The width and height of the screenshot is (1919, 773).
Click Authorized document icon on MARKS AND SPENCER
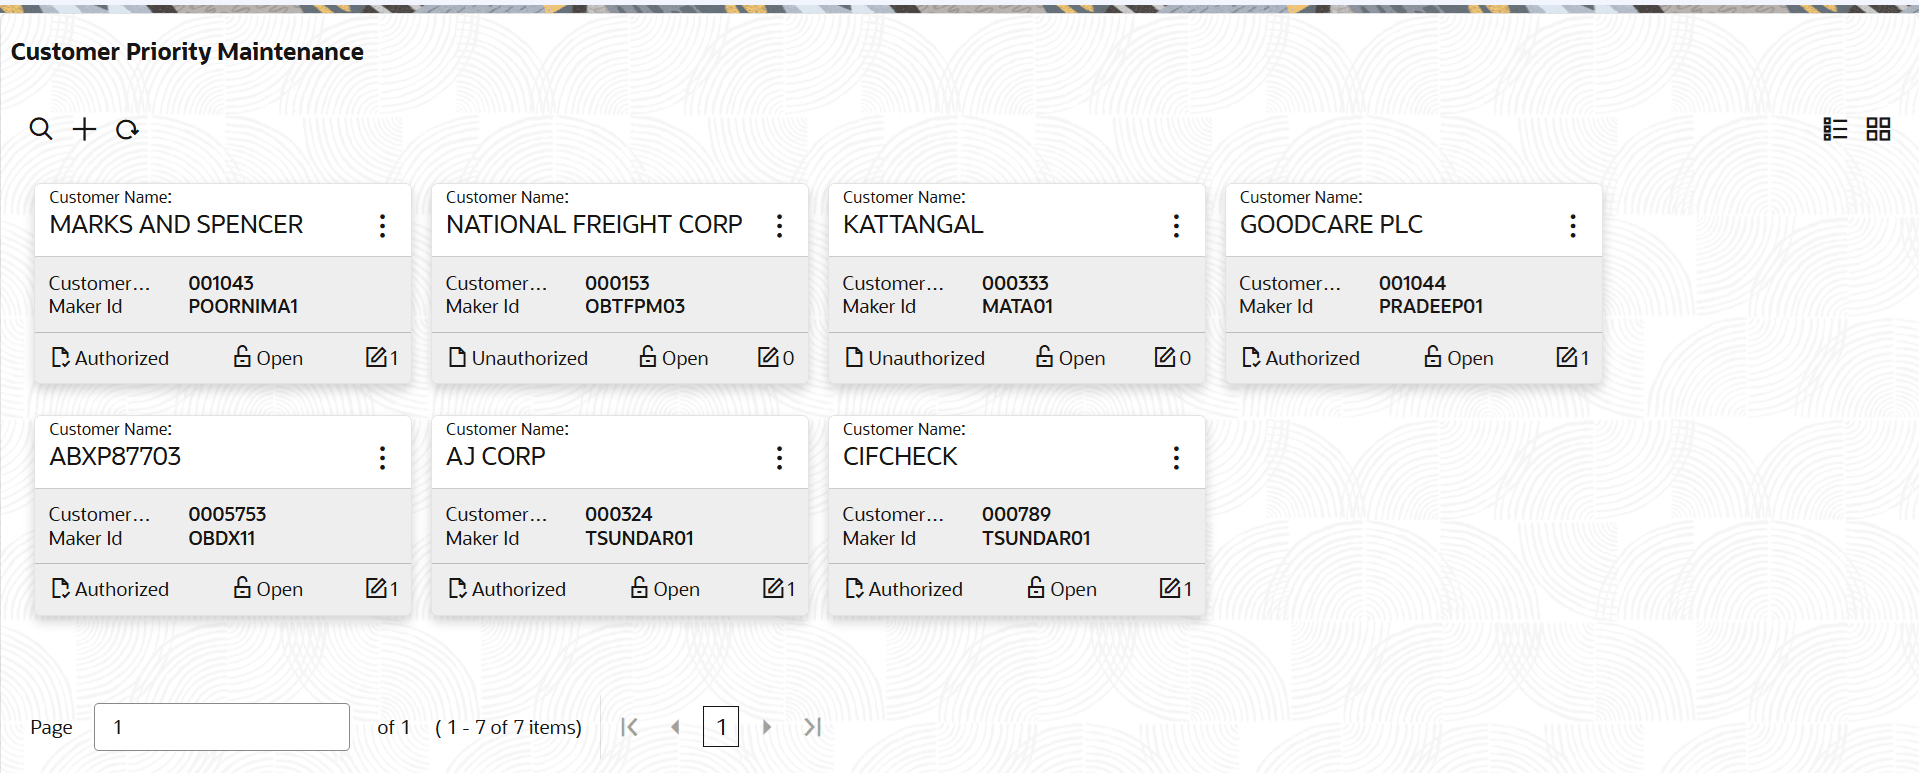point(61,357)
